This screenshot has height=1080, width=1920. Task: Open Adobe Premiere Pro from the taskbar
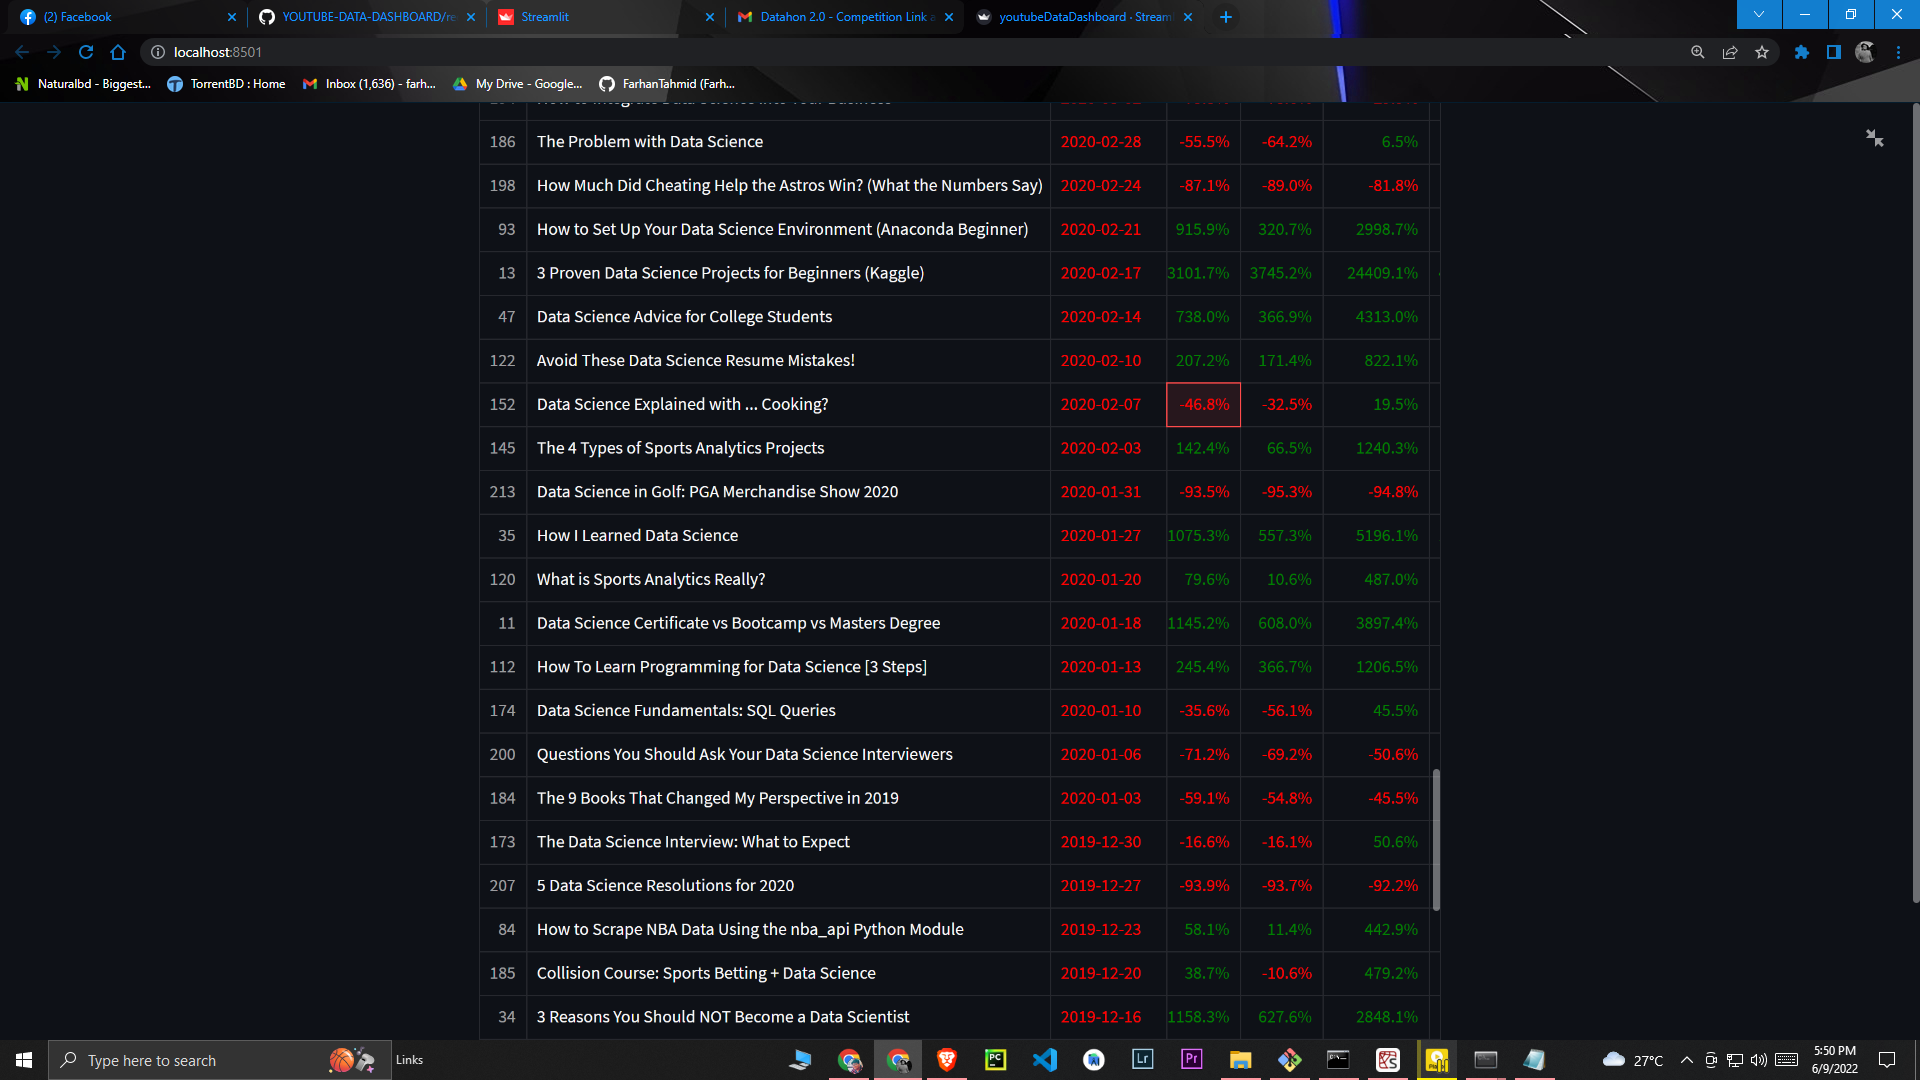(x=1190, y=1061)
